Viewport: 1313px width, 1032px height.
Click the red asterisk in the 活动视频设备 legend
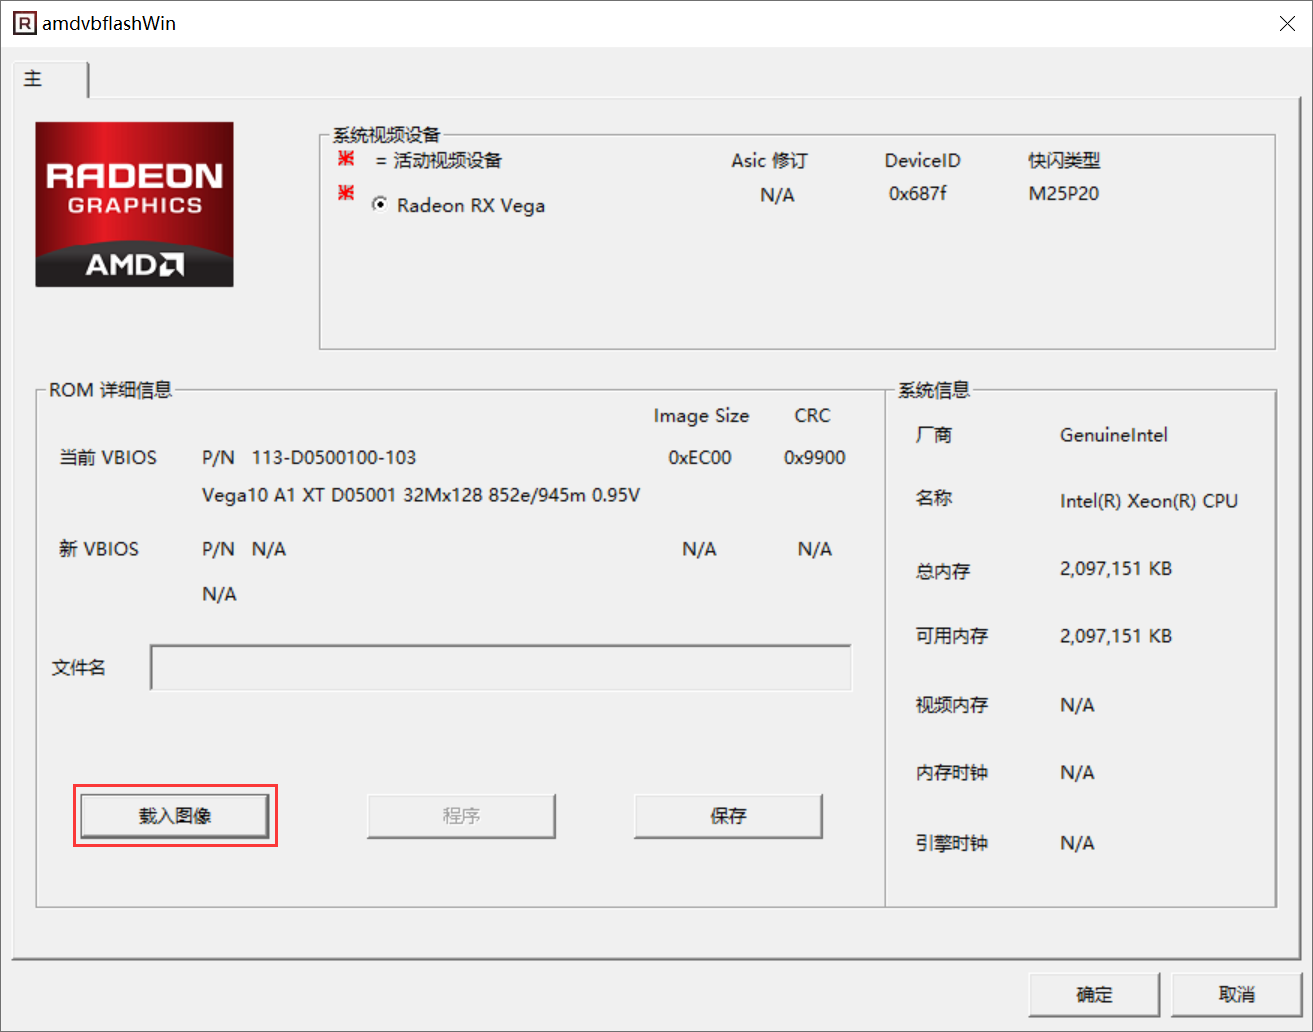pyautogui.click(x=346, y=159)
